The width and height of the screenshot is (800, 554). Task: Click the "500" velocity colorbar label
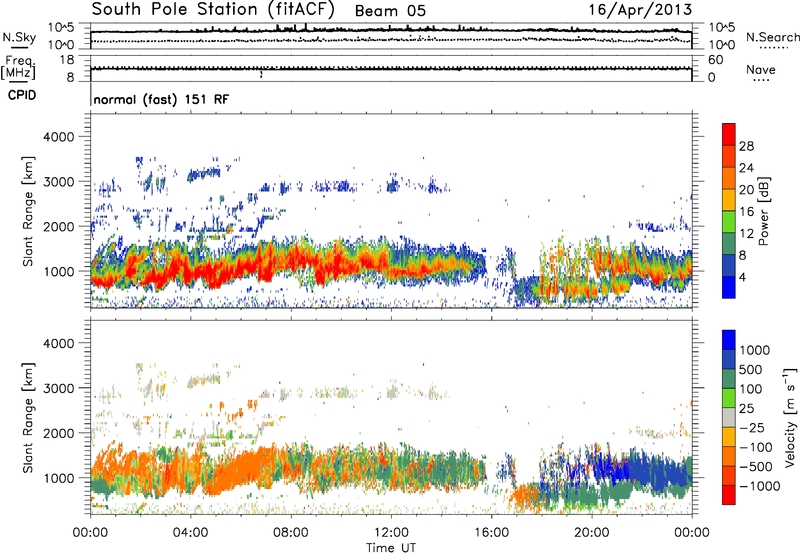pyautogui.click(x=750, y=369)
